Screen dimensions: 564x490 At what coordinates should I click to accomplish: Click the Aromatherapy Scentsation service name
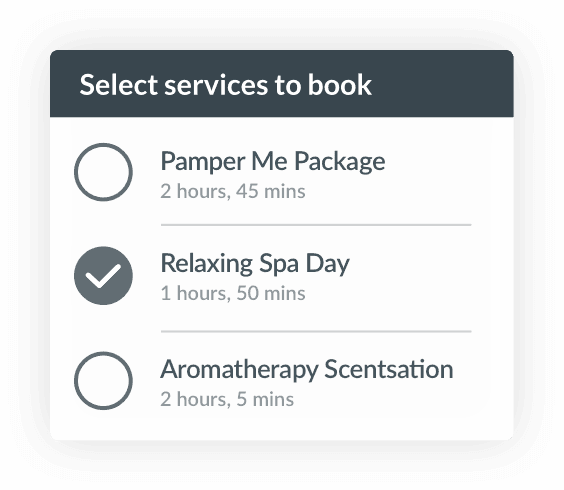(x=306, y=370)
